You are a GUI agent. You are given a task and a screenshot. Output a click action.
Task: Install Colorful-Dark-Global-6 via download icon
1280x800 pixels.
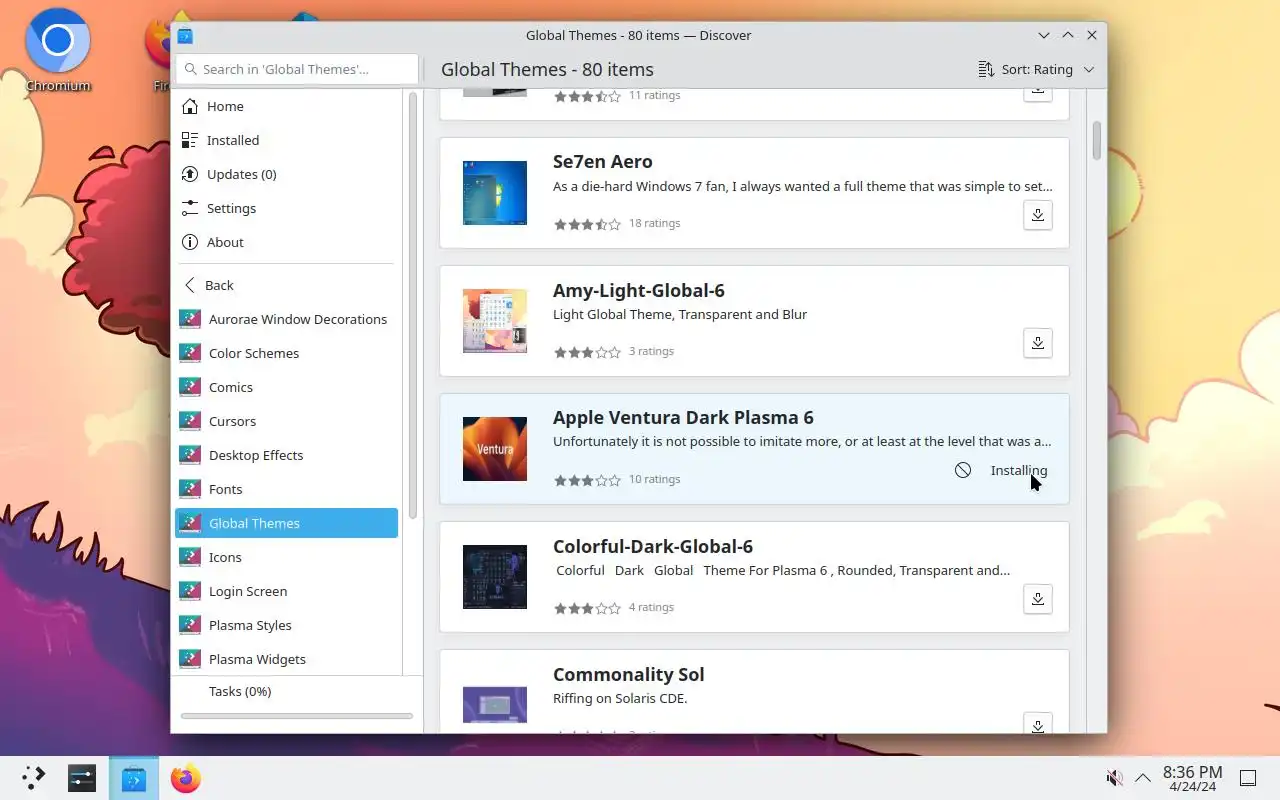tap(1038, 599)
